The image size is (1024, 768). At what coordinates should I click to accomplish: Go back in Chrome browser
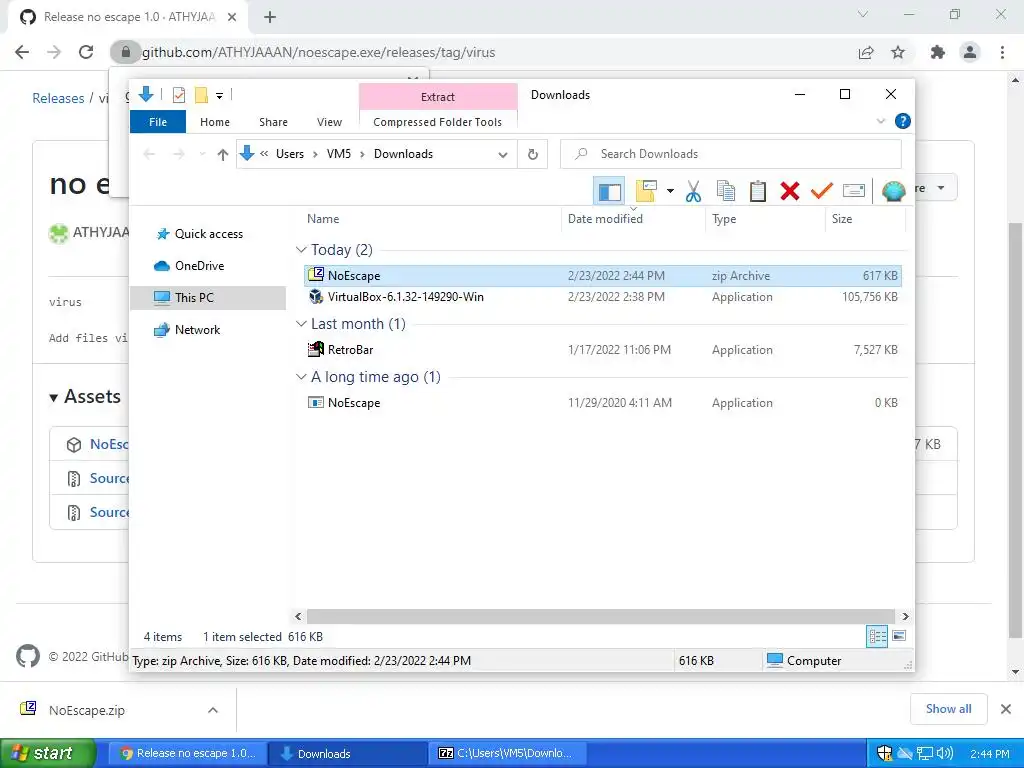pos(22,52)
